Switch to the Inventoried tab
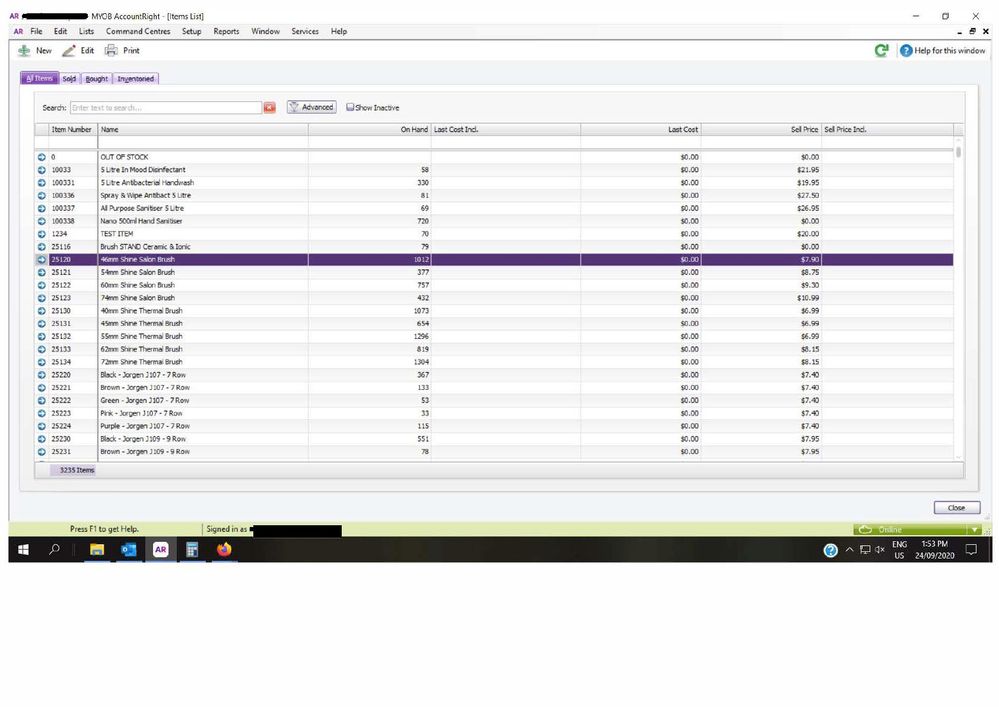The image size is (999, 707). pyautogui.click(x=136, y=79)
